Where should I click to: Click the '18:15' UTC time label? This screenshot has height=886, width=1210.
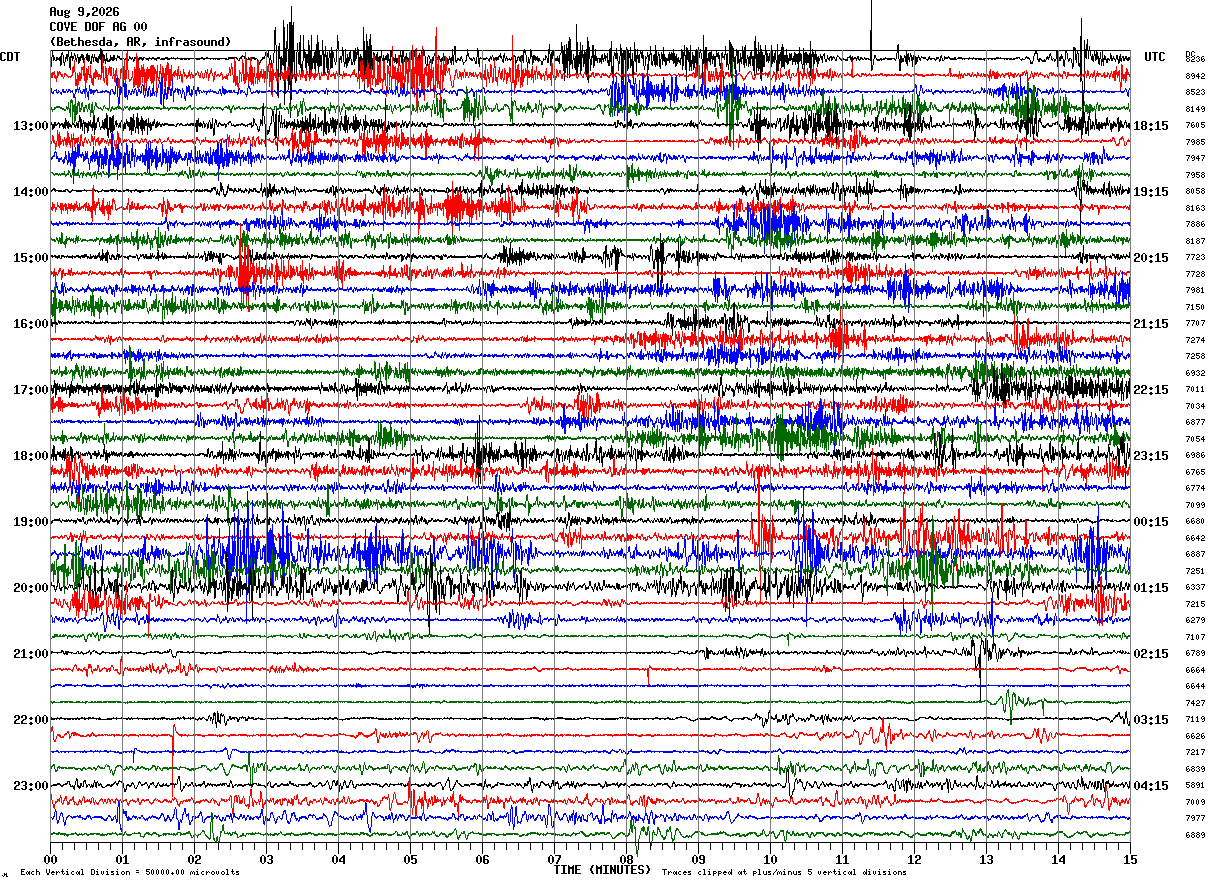pyautogui.click(x=1151, y=126)
